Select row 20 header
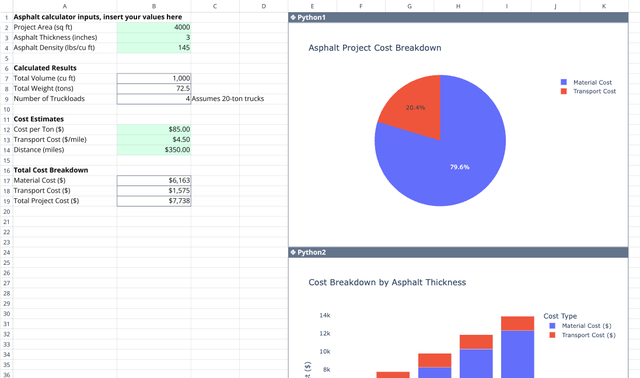The width and height of the screenshot is (640, 378). 7,211
